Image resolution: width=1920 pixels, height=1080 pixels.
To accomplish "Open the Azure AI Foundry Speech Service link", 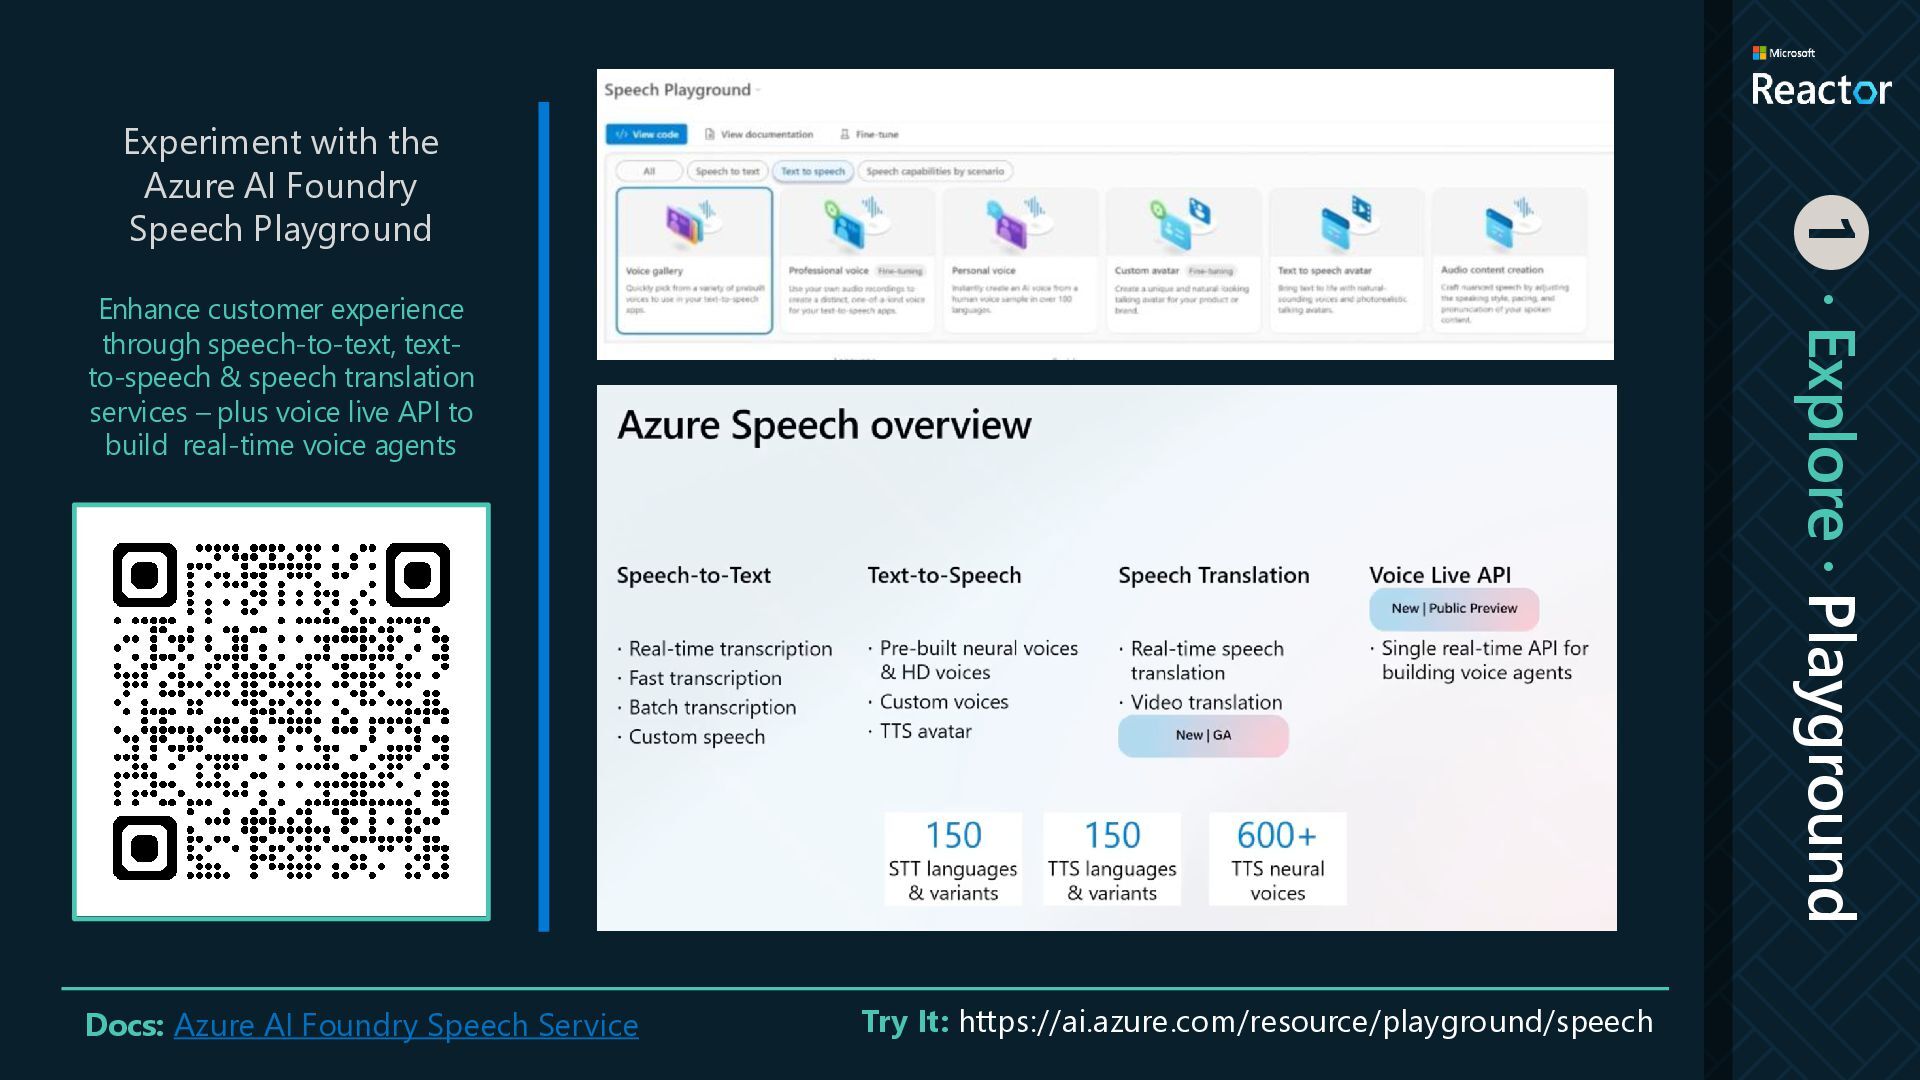I will [406, 1025].
